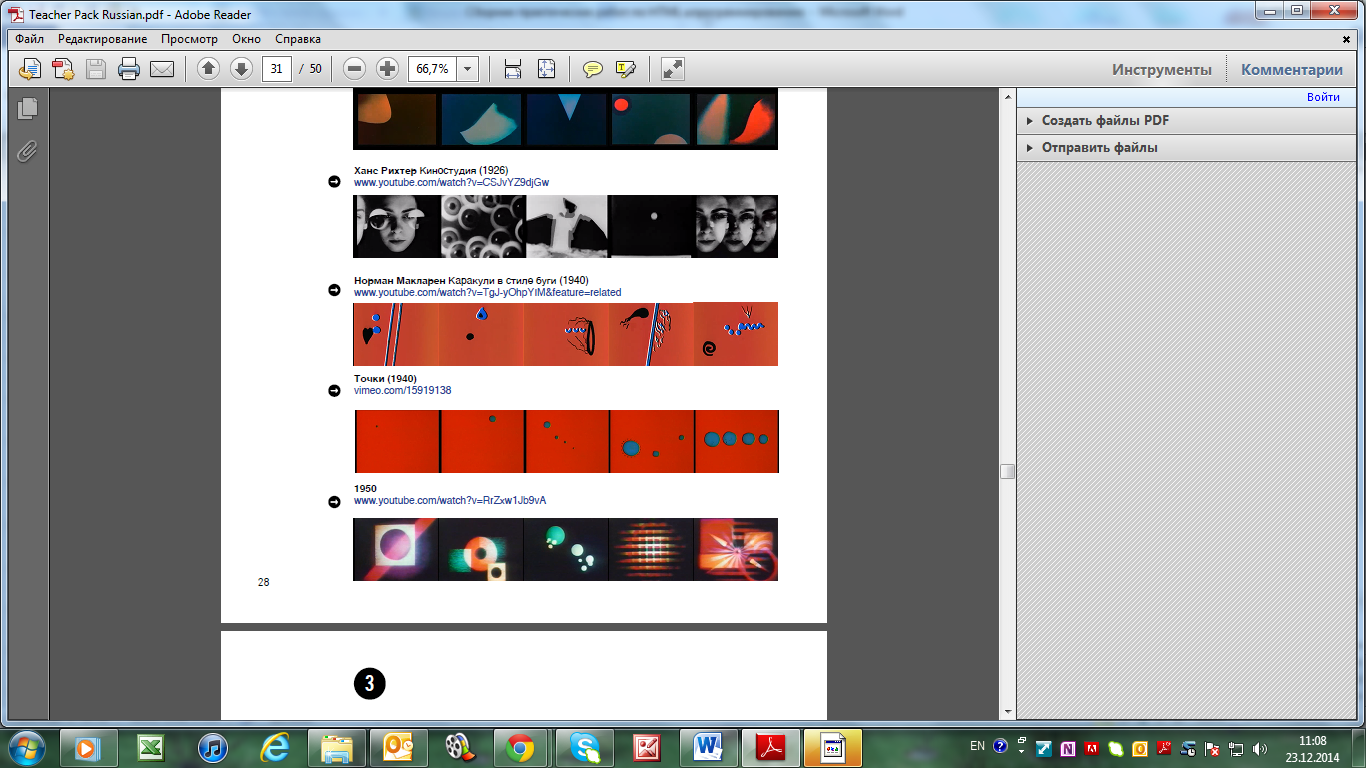Image resolution: width=1366 pixels, height=768 pixels.
Task: Open Excel from the taskbar
Action: coord(151,748)
